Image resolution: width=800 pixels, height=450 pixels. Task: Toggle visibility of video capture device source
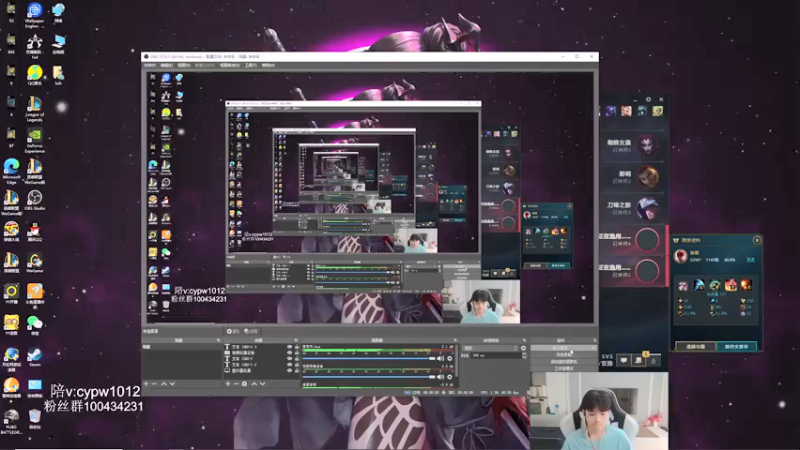tap(289, 353)
